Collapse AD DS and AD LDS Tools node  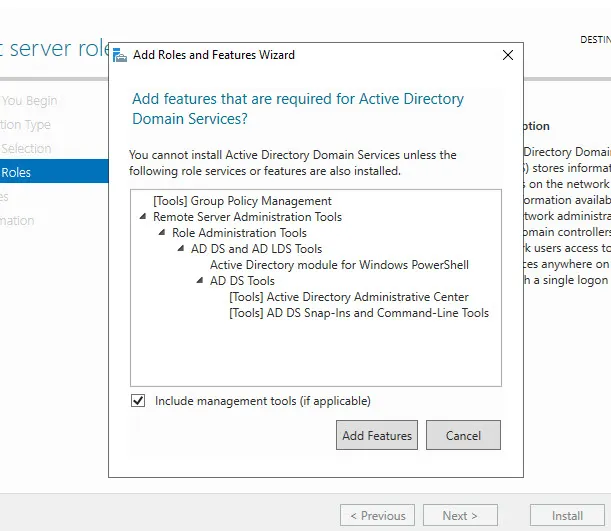181,248
